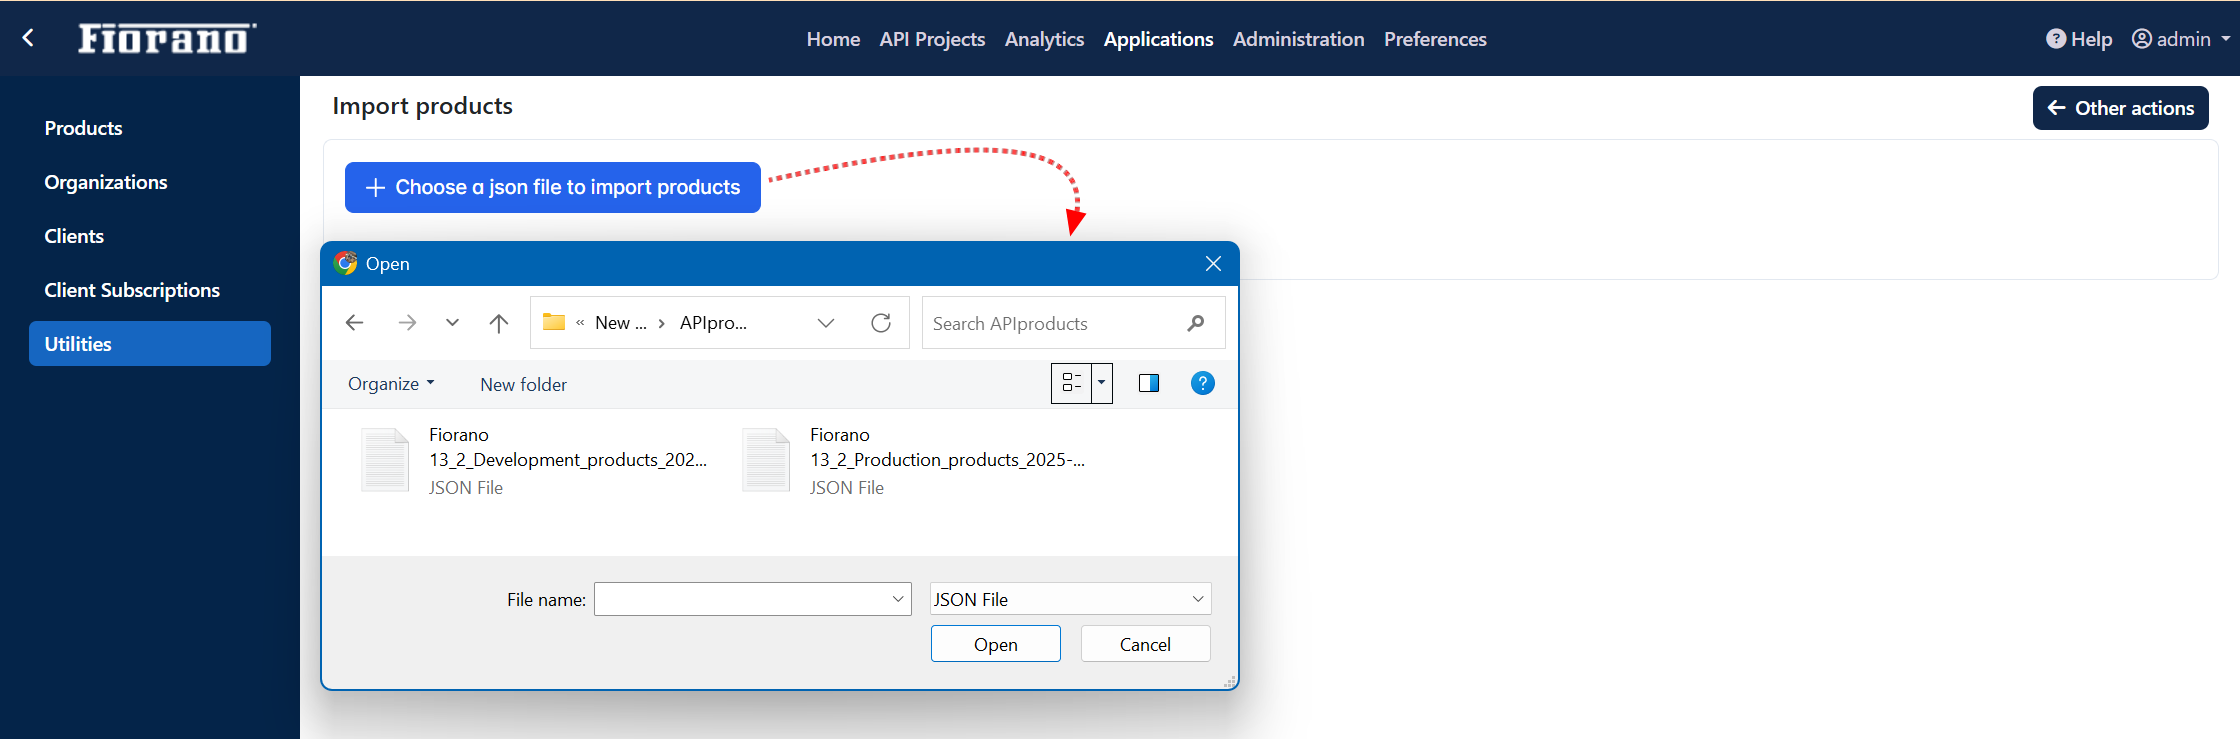Select the Applications menu item

click(1158, 39)
